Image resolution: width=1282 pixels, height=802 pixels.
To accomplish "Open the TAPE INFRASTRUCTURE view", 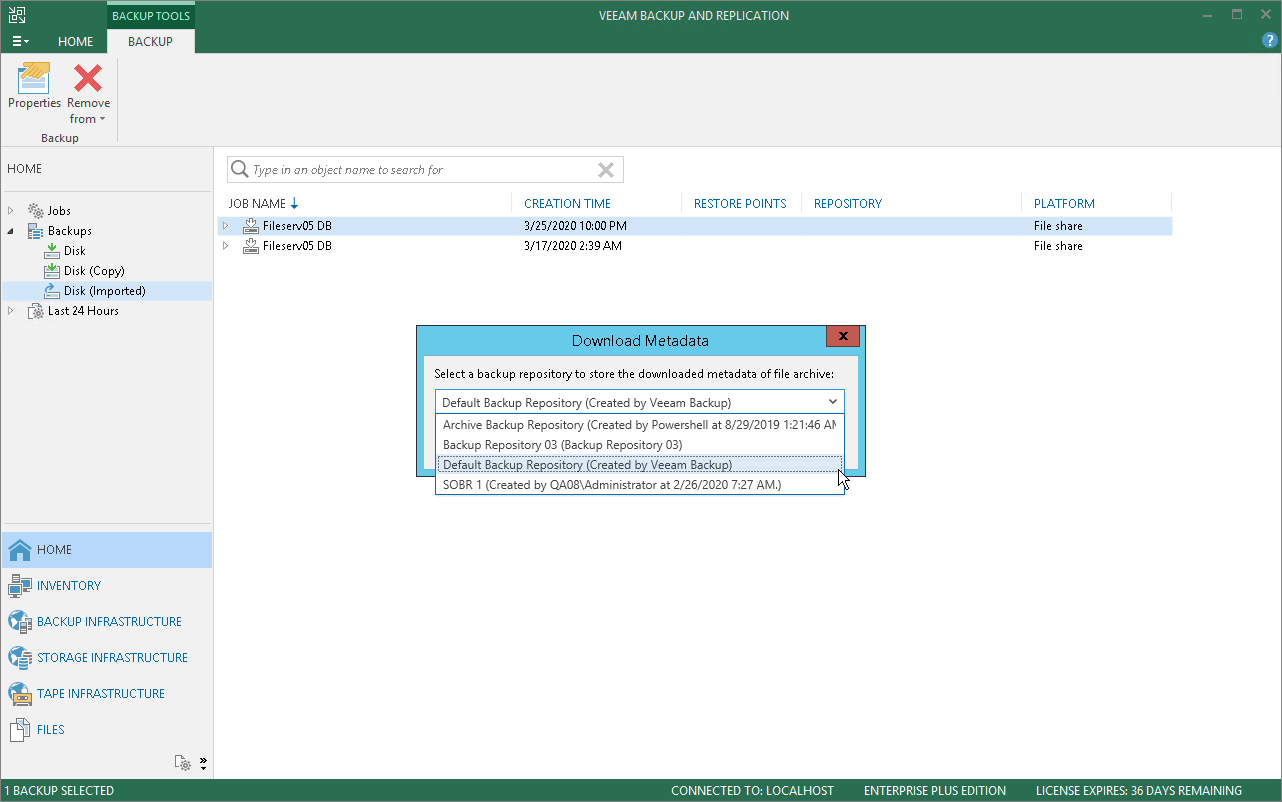I will 101,694.
